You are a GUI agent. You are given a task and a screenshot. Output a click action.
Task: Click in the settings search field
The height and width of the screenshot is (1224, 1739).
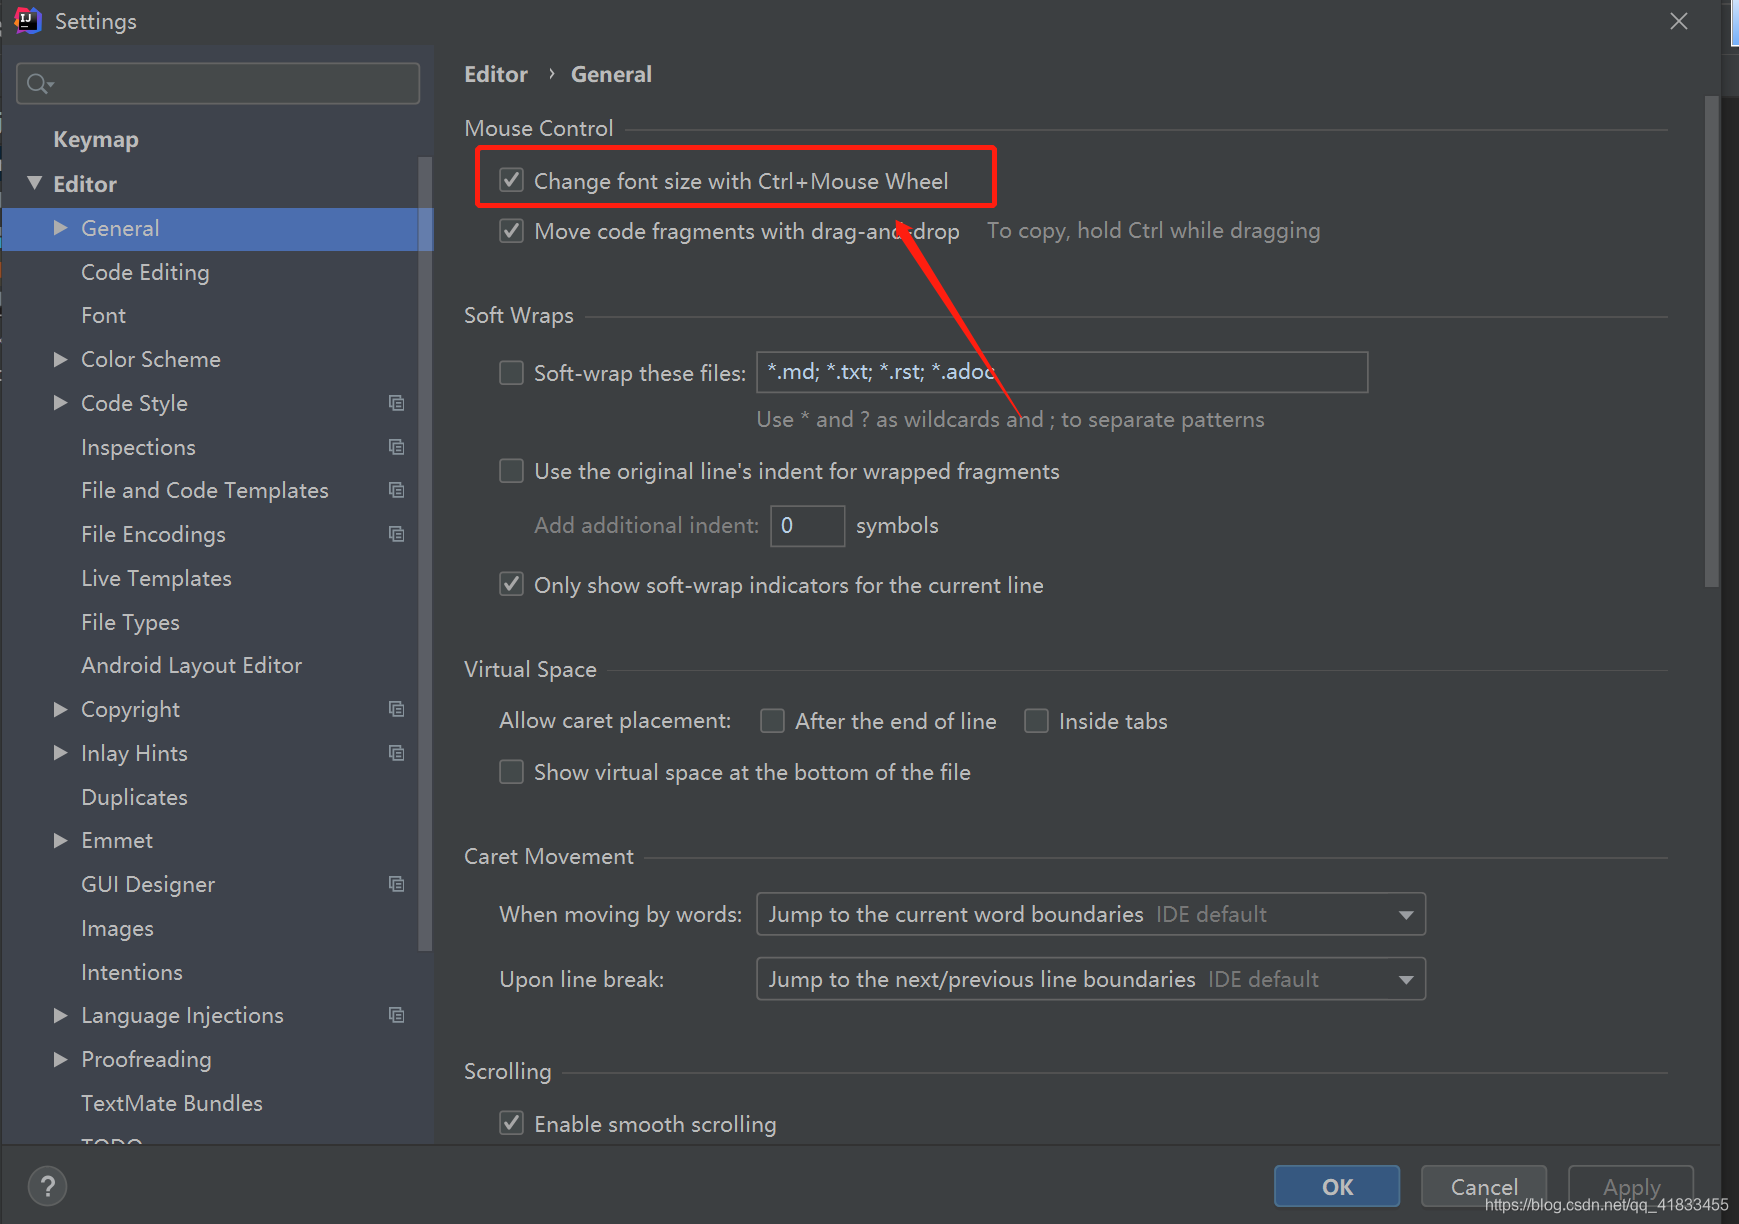click(218, 84)
